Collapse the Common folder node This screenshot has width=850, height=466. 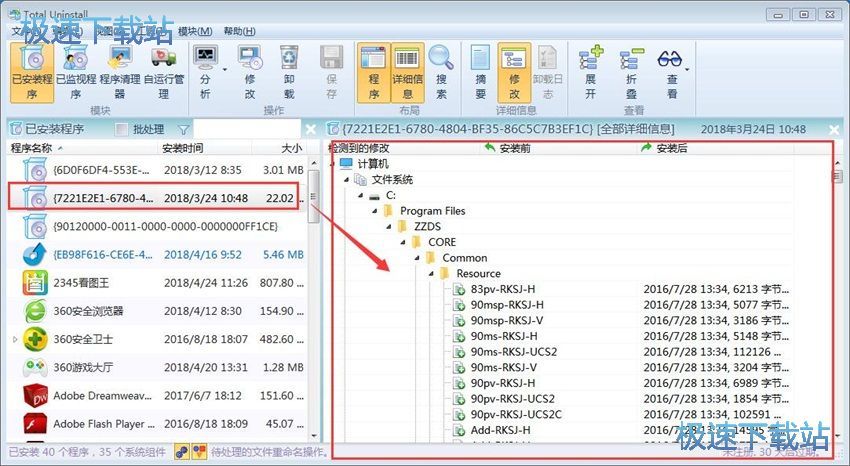(x=417, y=258)
